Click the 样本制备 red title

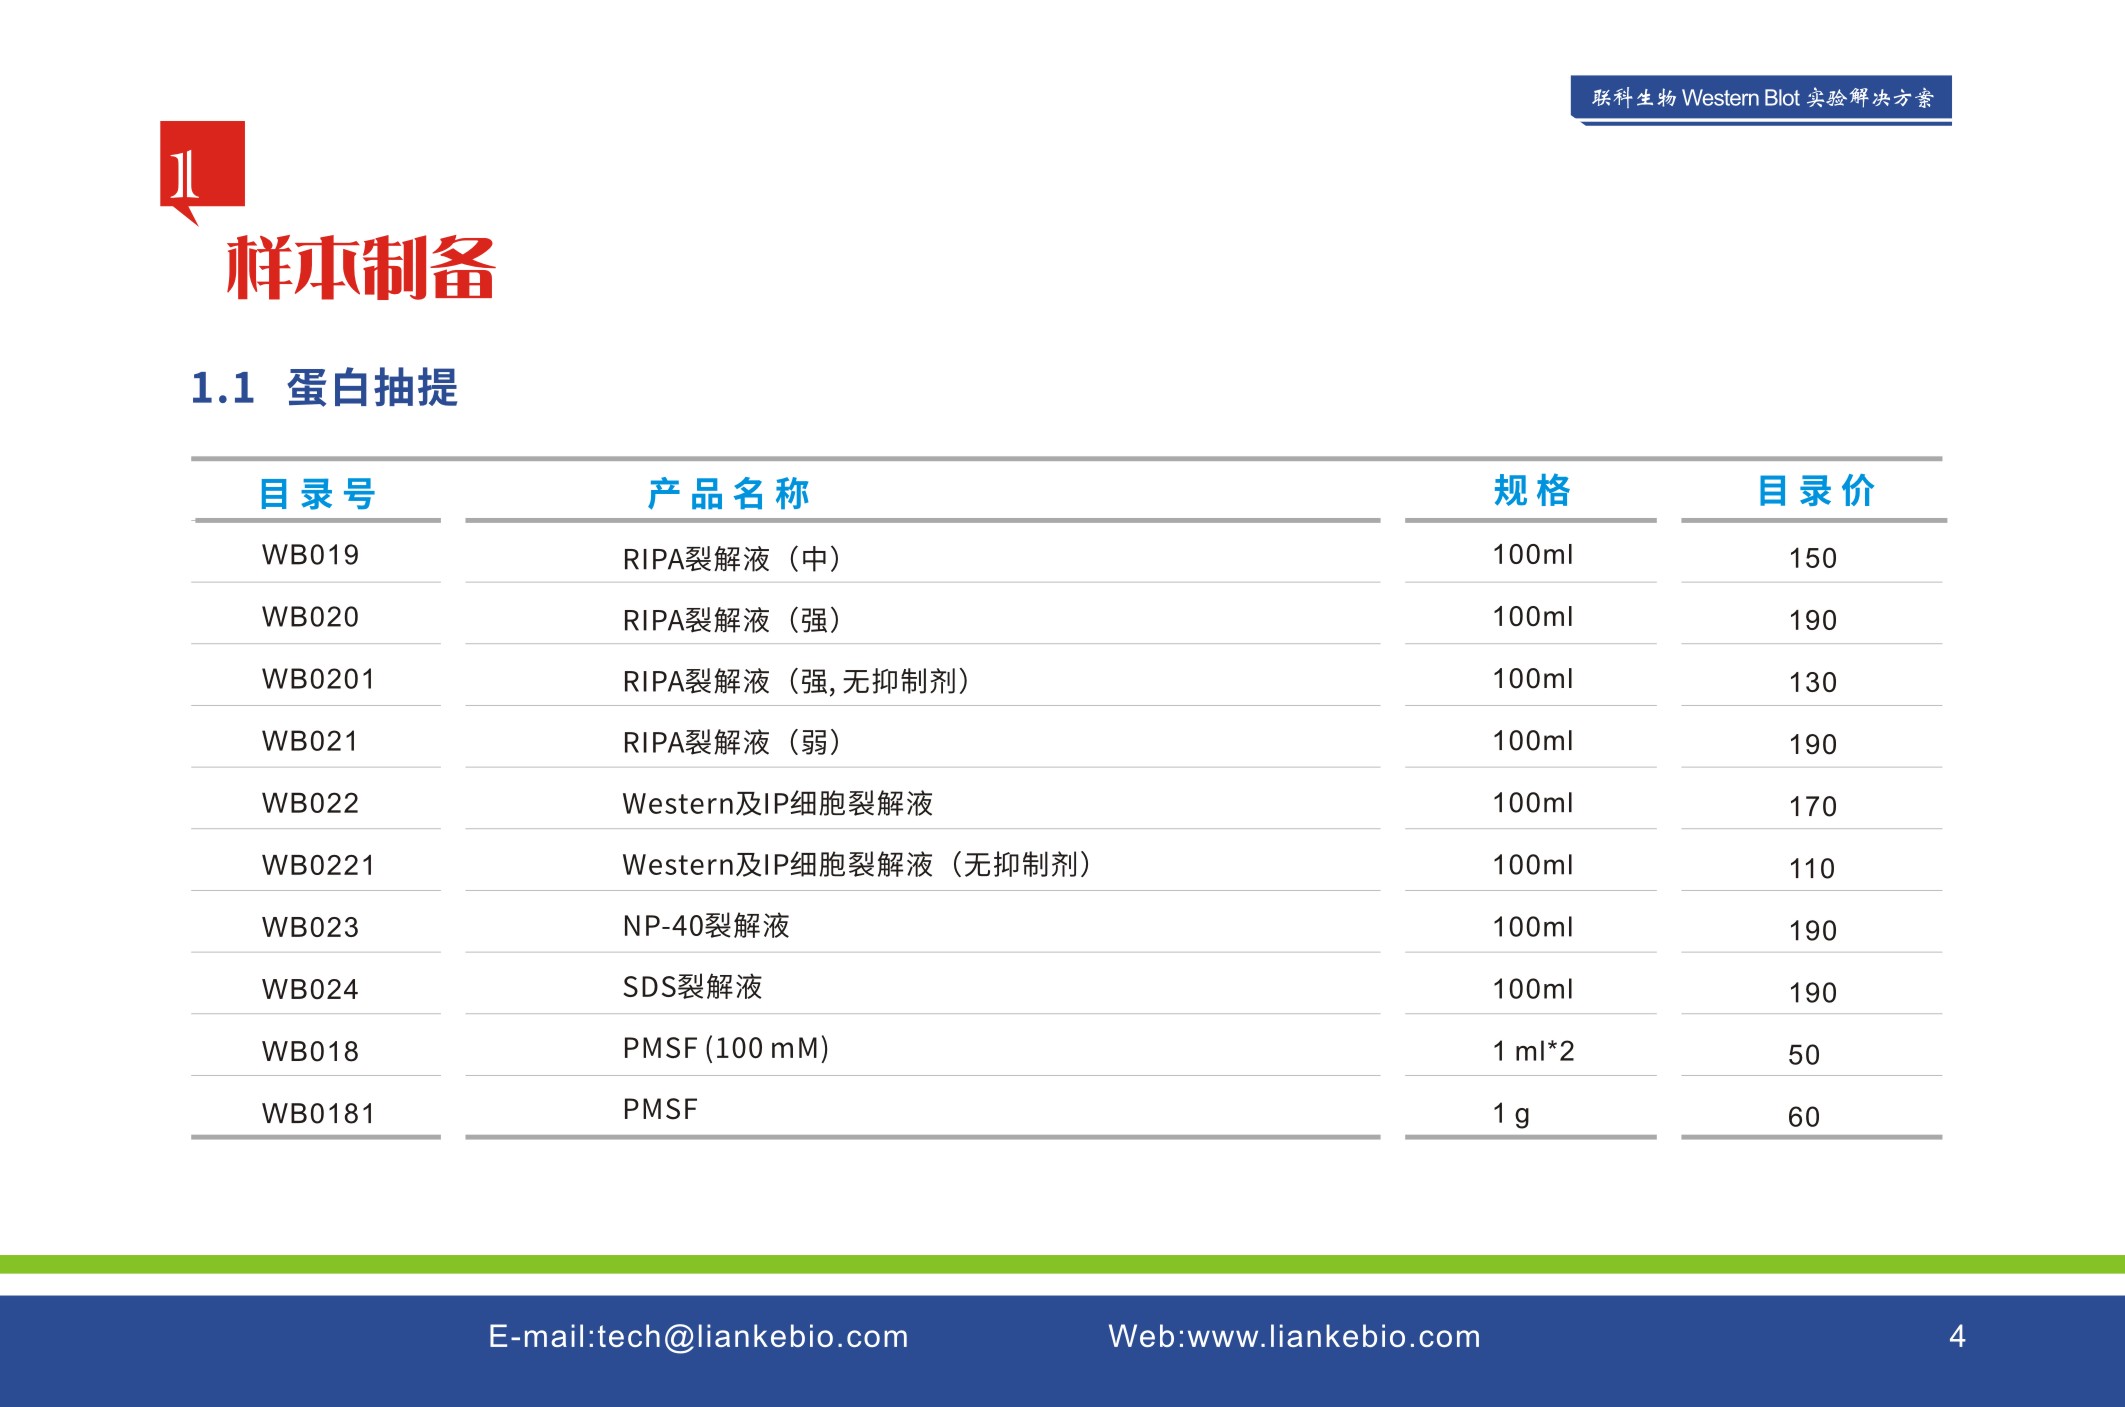360,268
